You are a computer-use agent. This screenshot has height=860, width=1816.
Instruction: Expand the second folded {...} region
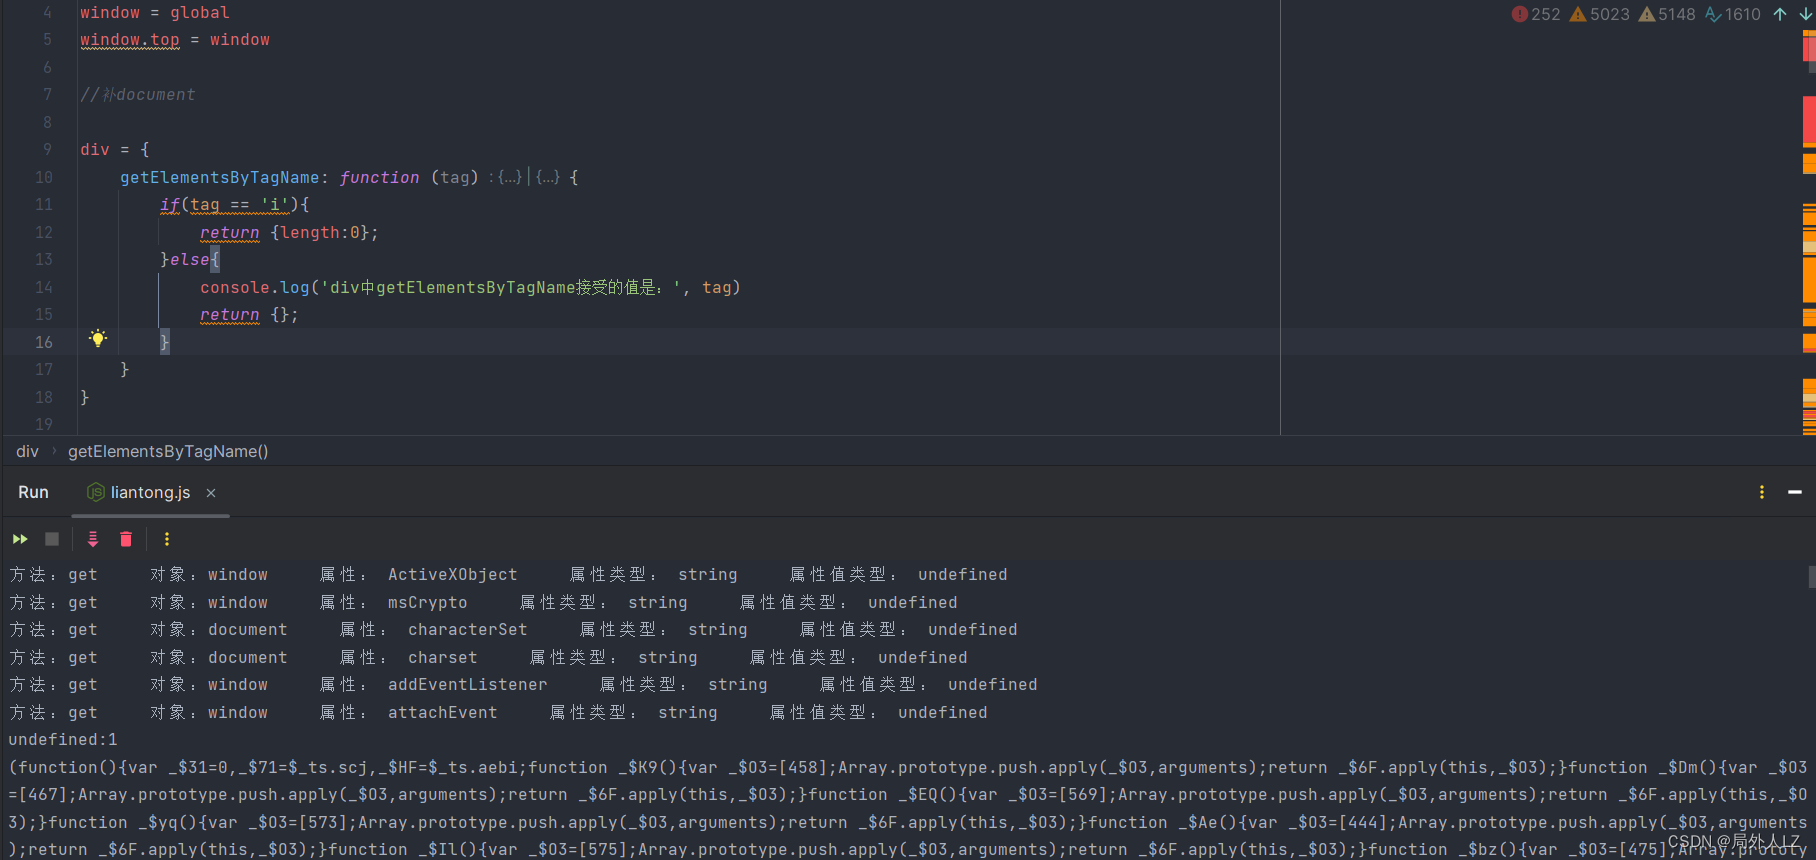coord(548,177)
